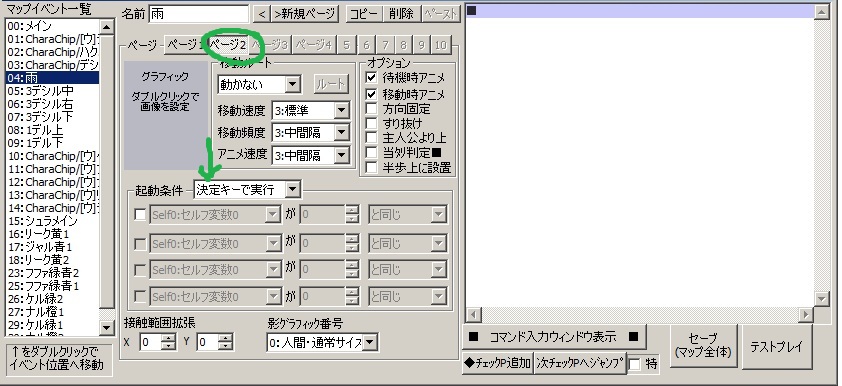The width and height of the screenshot is (842, 386).
Task: Select event 00:メイン in list
Action: (52, 26)
